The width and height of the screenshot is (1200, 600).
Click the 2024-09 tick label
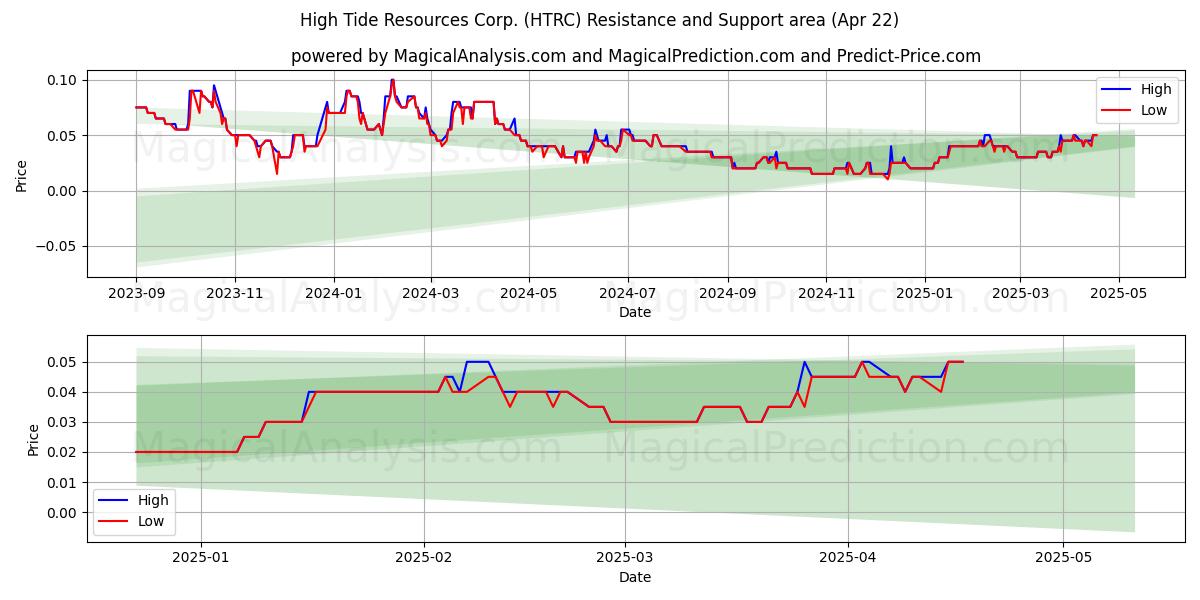coord(728,293)
